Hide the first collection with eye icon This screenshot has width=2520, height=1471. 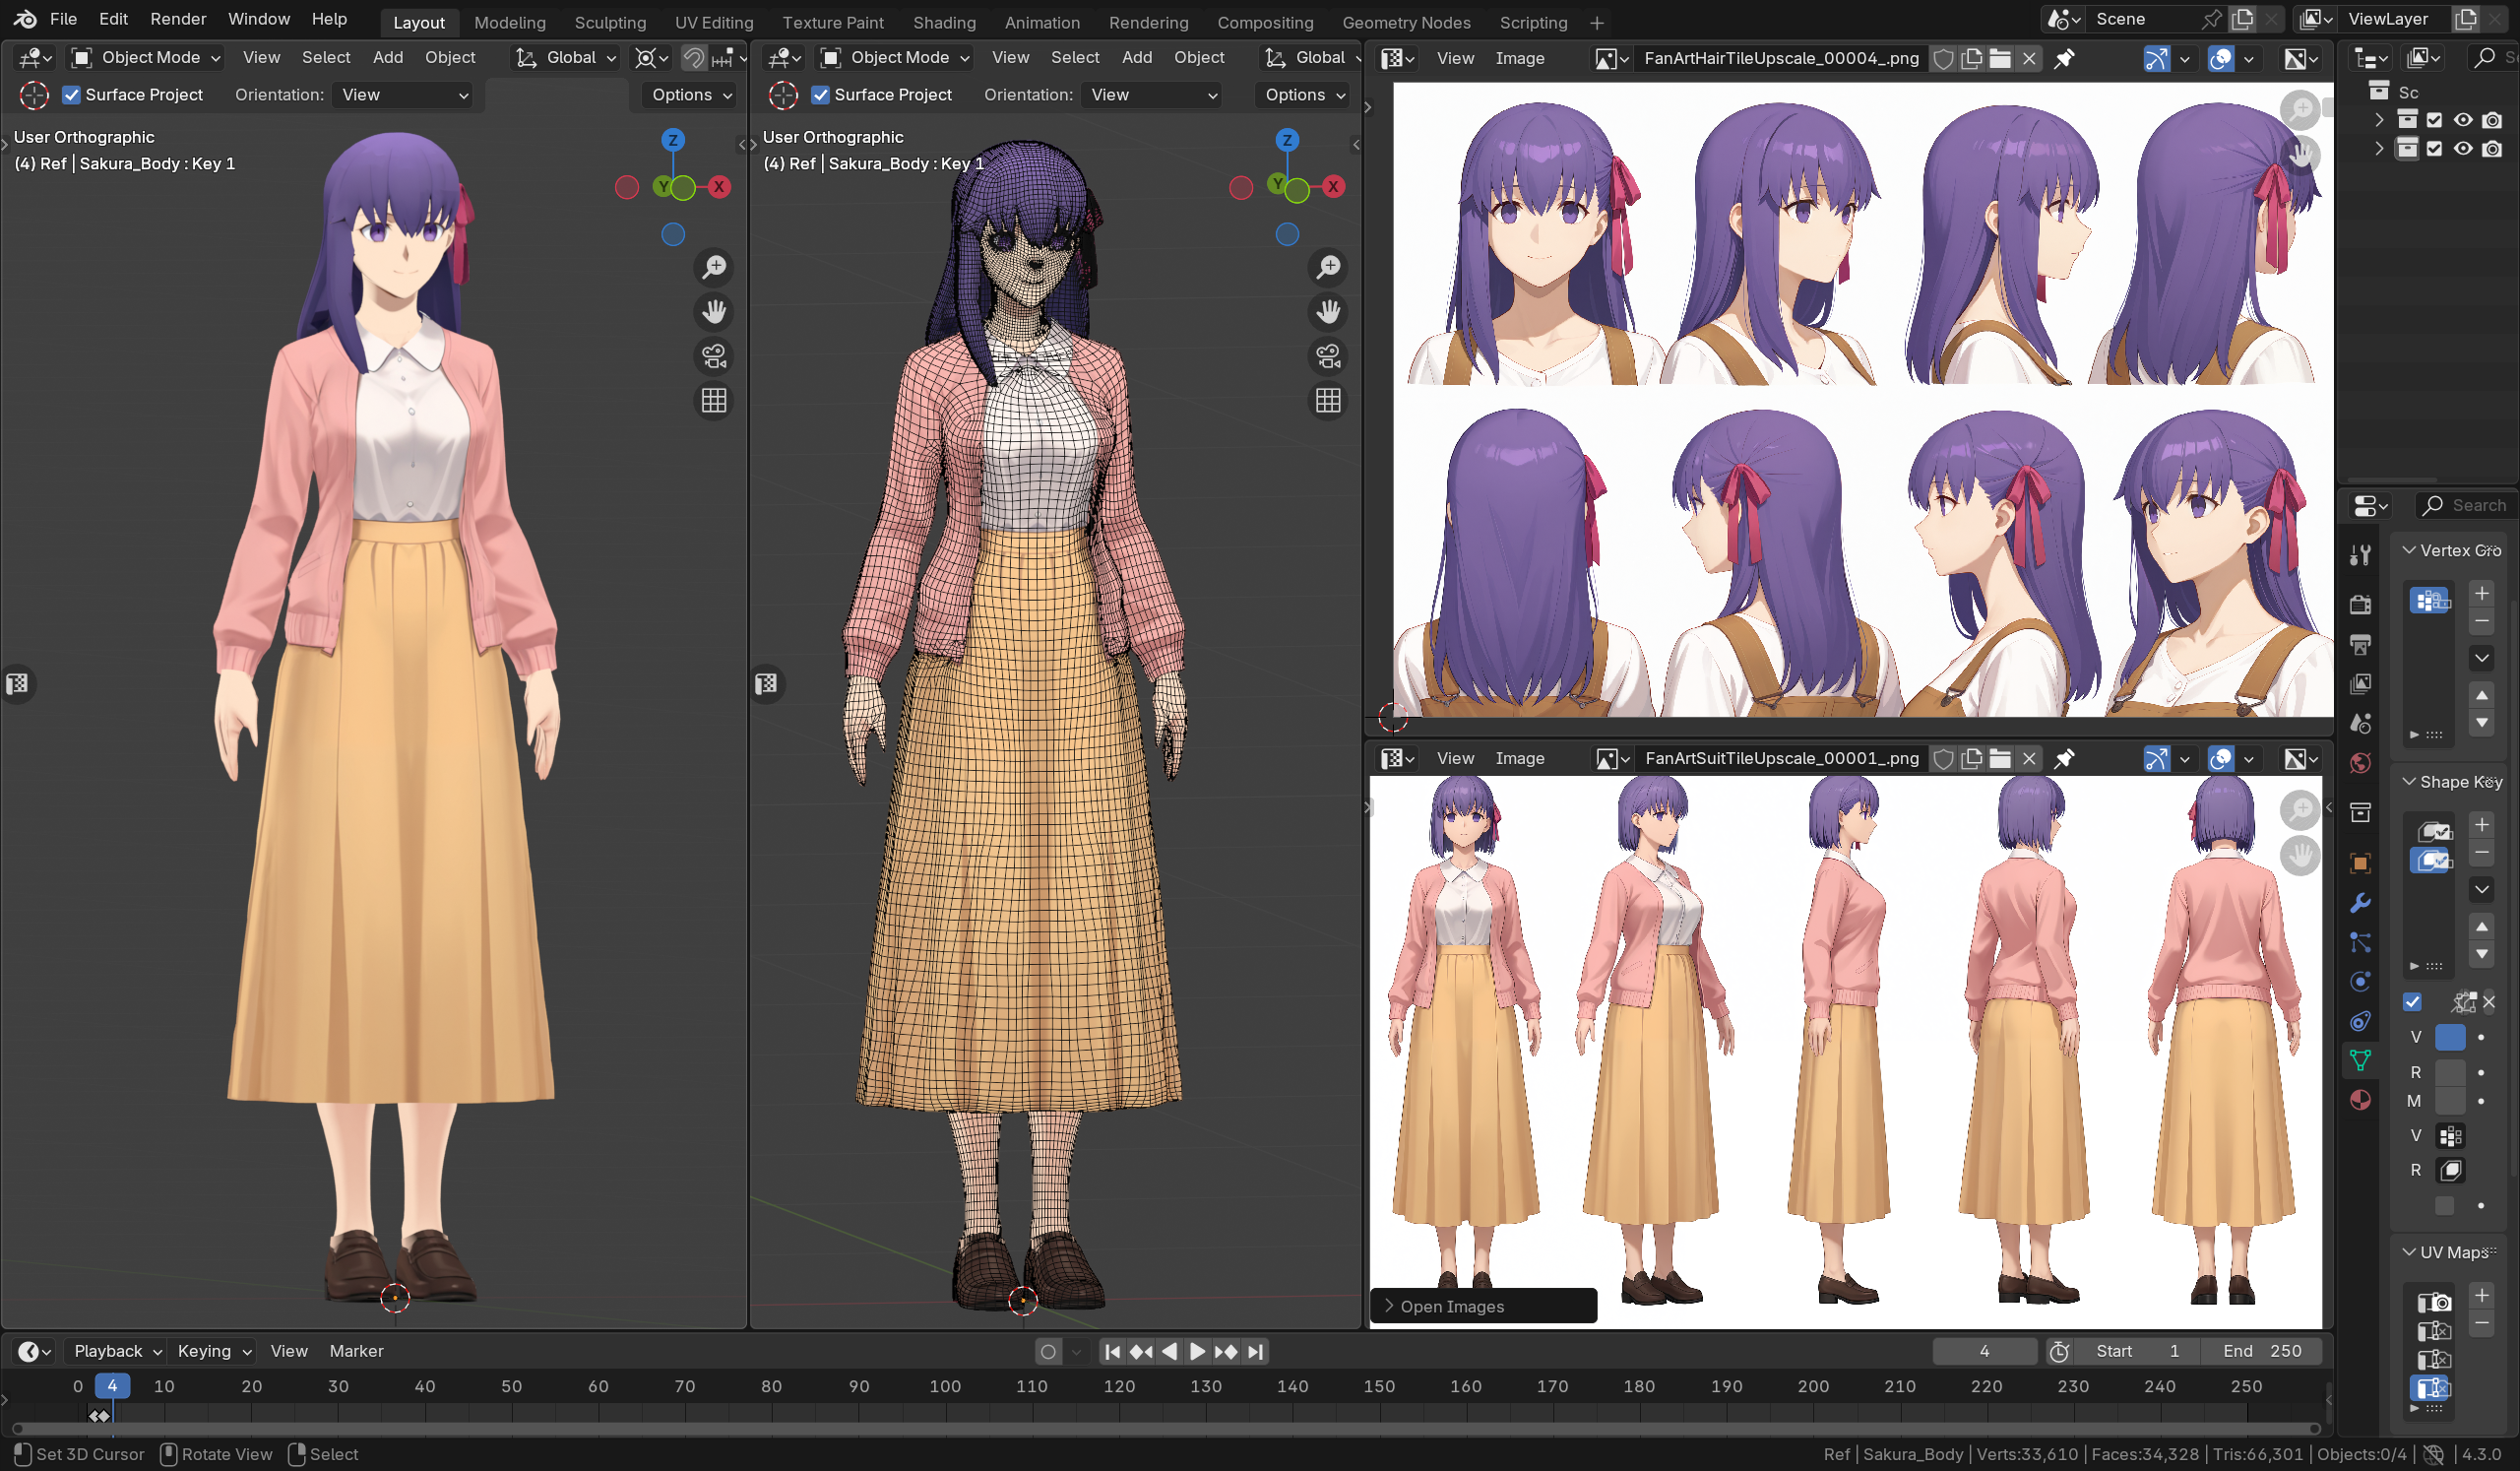[x=2463, y=120]
